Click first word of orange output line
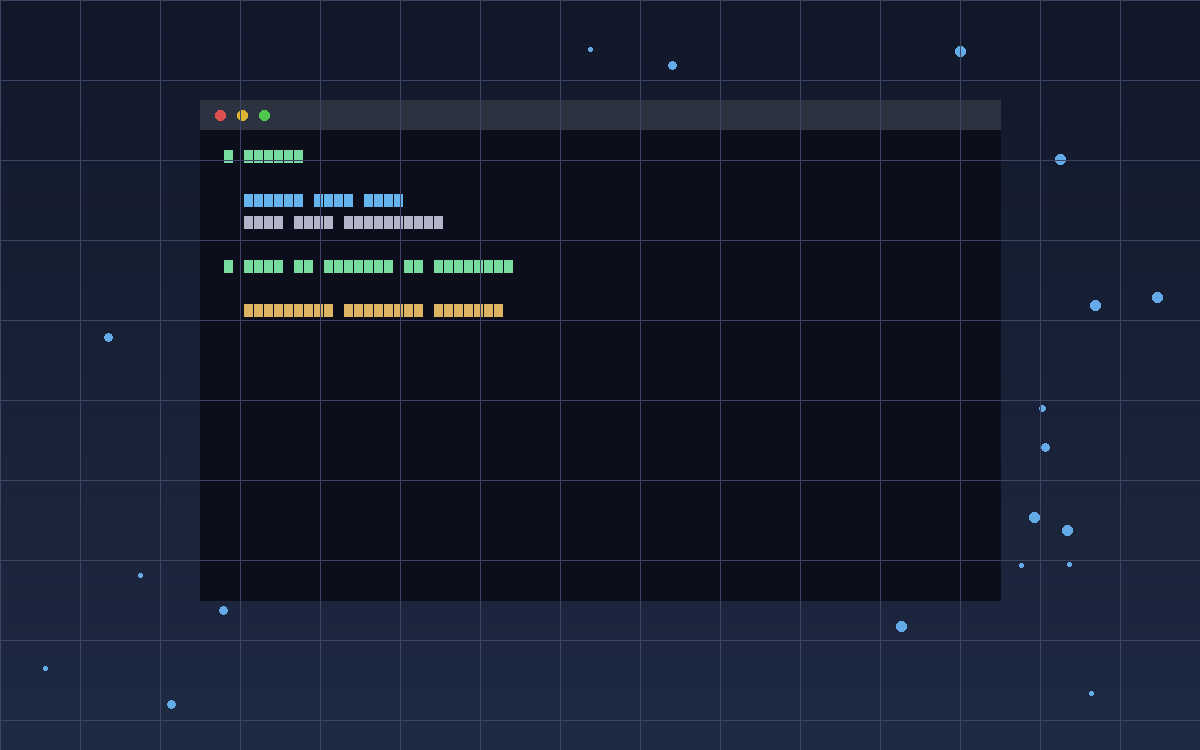 point(288,310)
